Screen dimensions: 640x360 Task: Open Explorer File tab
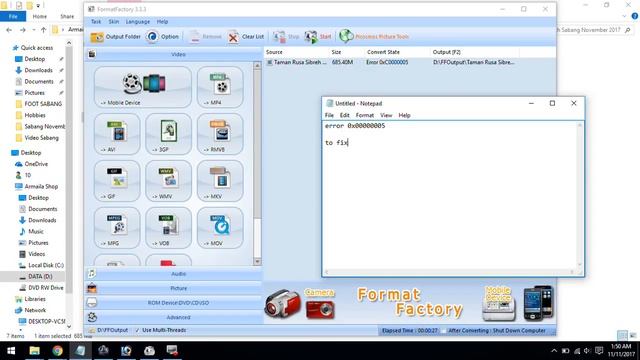coord(13,16)
